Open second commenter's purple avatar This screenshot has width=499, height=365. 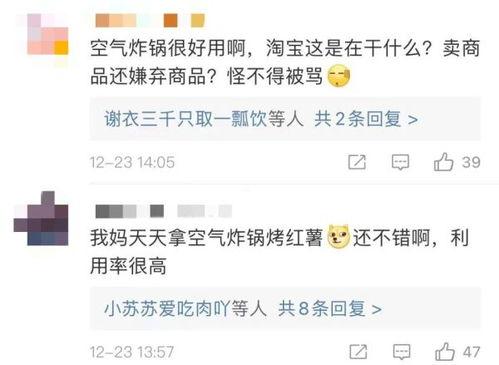(x=41, y=218)
